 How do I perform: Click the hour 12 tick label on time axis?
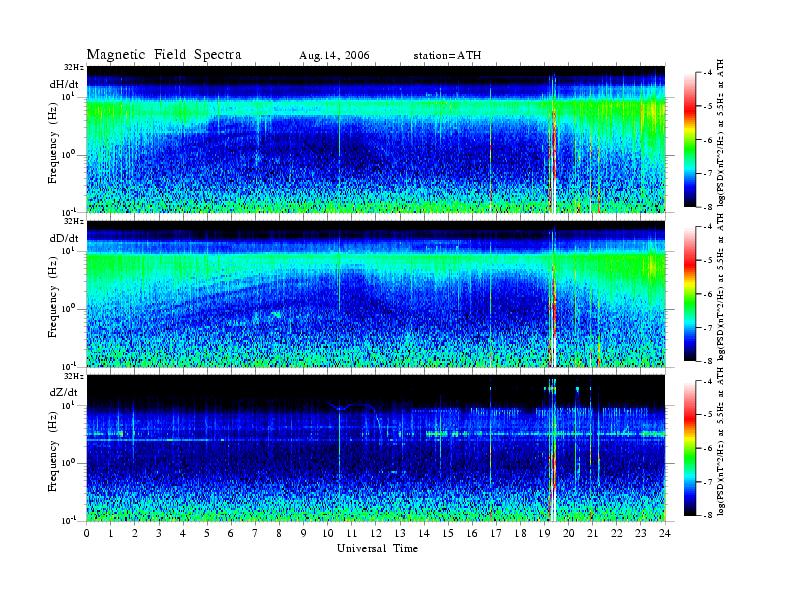(376, 533)
